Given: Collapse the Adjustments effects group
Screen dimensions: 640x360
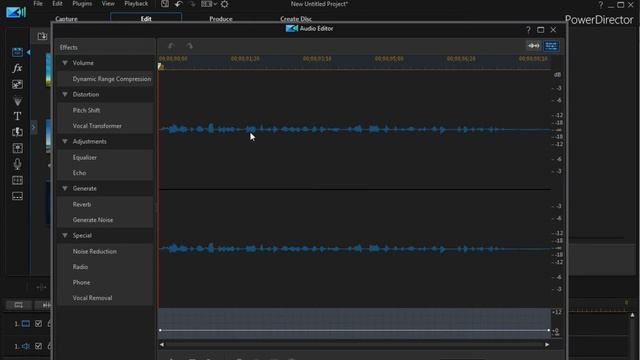Looking at the screenshot, I should coord(65,141).
